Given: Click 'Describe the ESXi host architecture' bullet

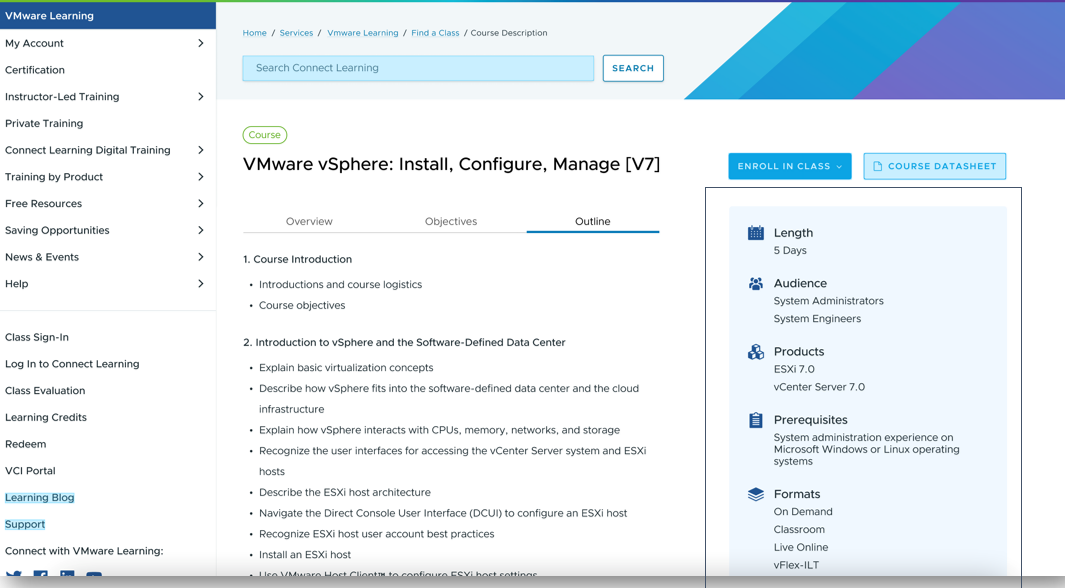Looking at the screenshot, I should 345,492.
